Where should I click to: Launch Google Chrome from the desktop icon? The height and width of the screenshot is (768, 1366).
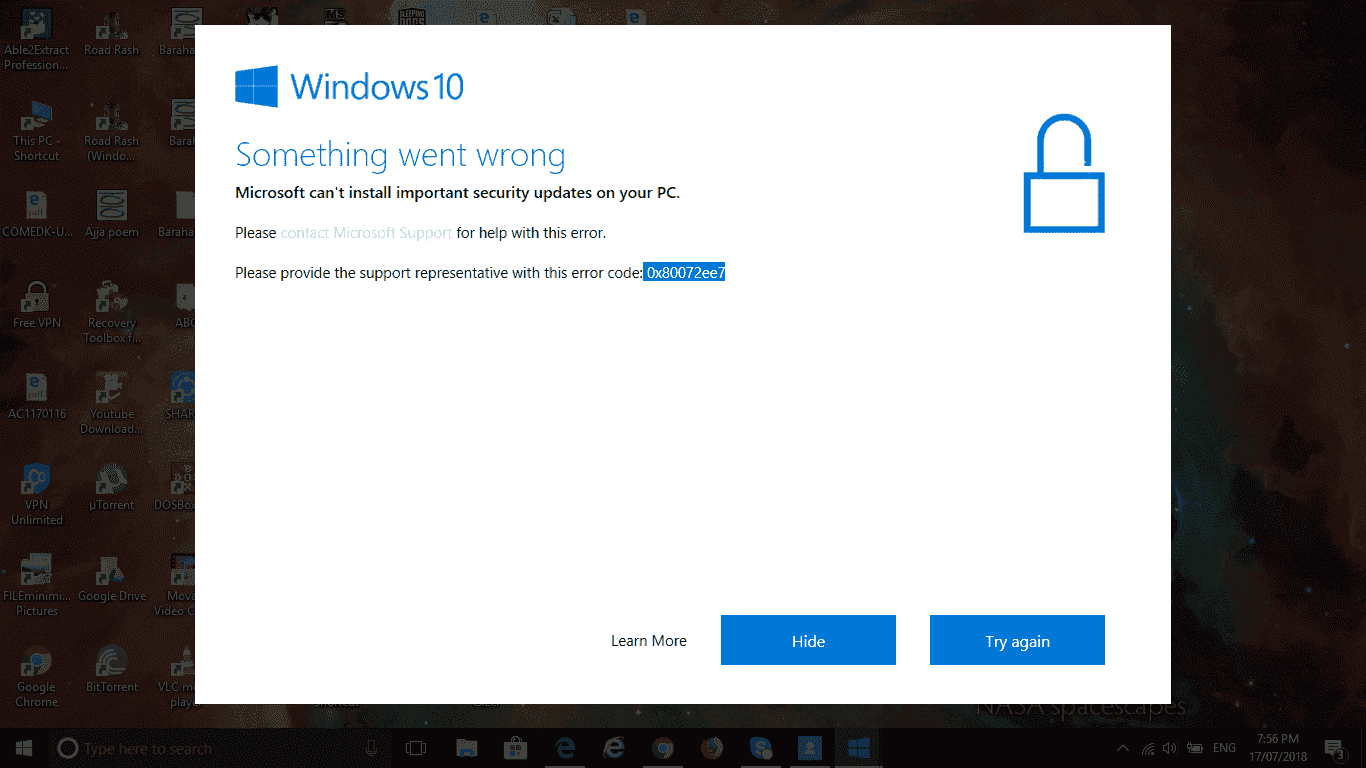tap(37, 676)
